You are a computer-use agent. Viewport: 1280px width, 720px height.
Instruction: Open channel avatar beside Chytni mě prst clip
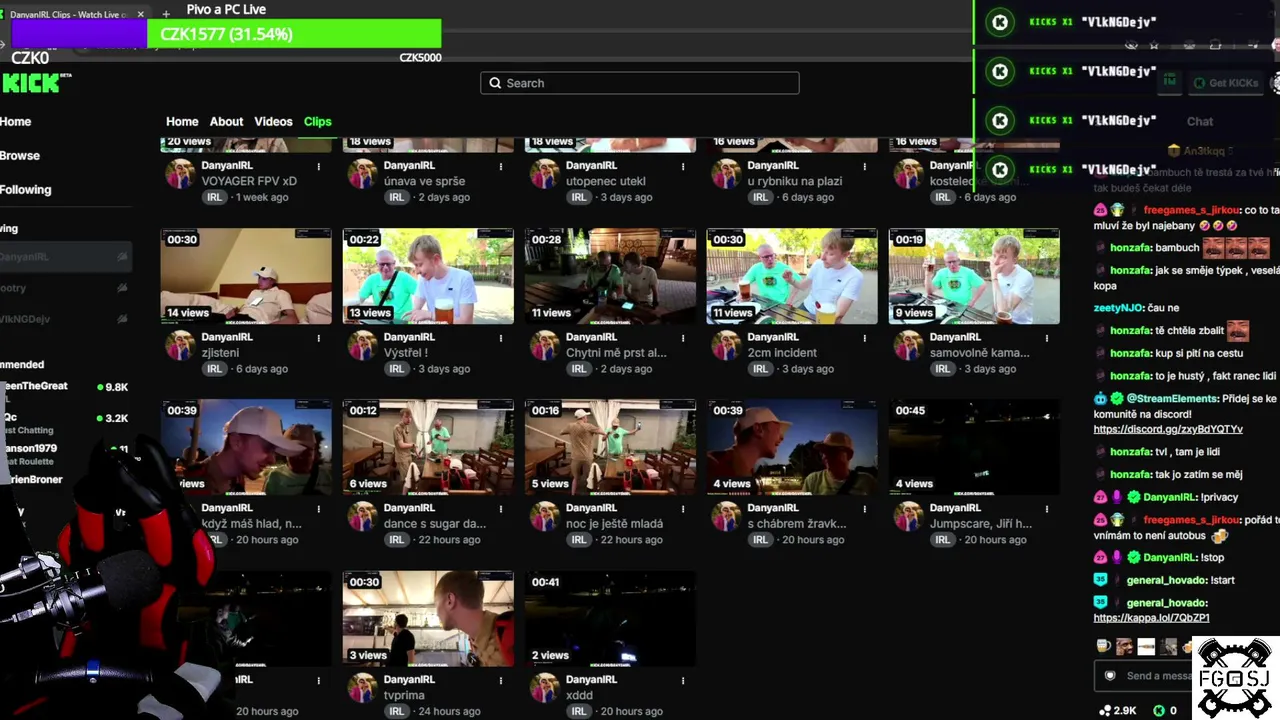[544, 345]
